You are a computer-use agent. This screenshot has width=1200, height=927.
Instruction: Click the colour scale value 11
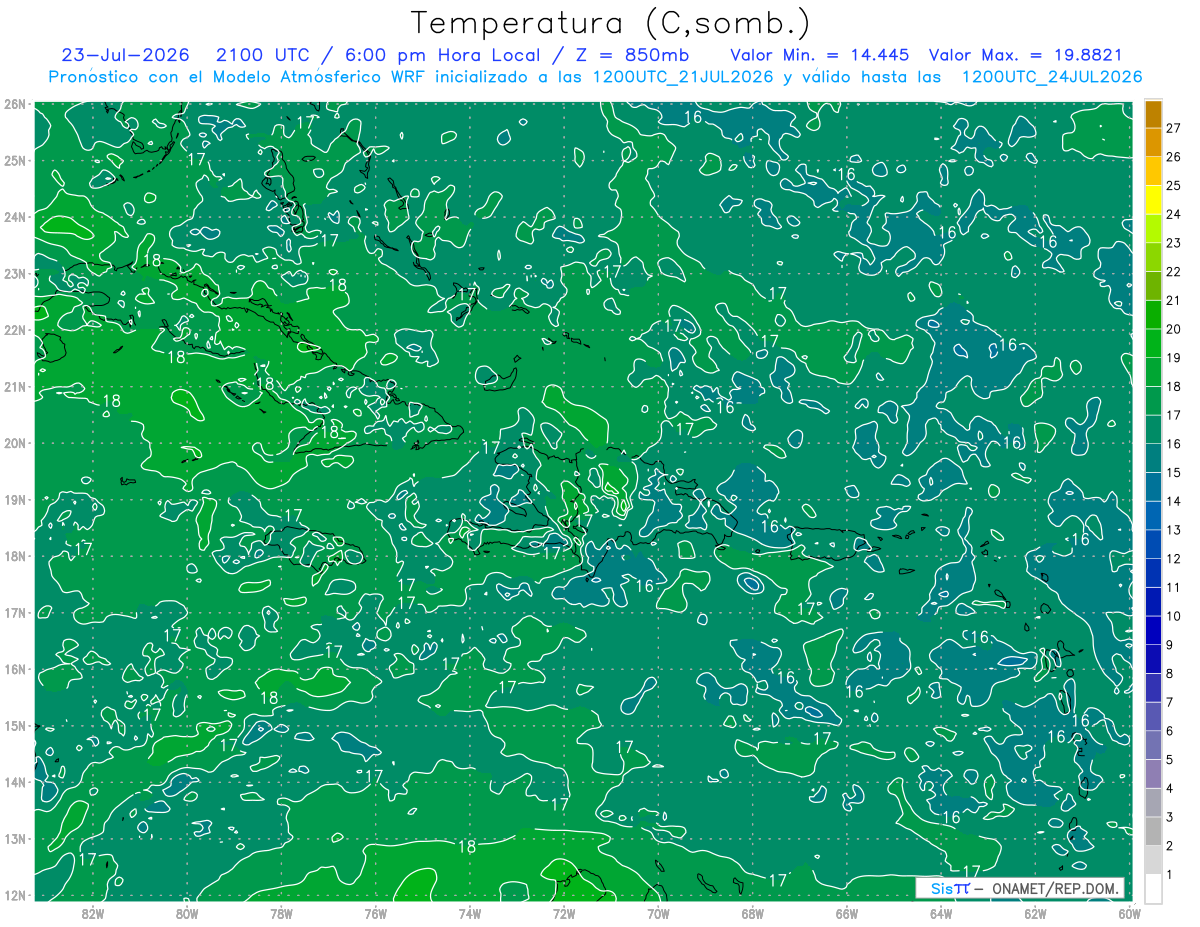1174,588
